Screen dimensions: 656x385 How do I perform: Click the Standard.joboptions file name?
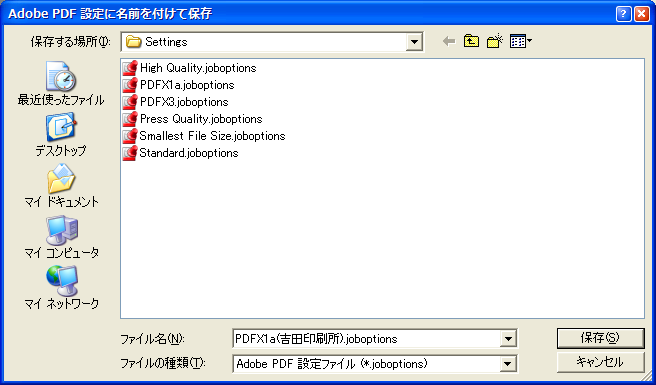pyautogui.click(x=189, y=153)
